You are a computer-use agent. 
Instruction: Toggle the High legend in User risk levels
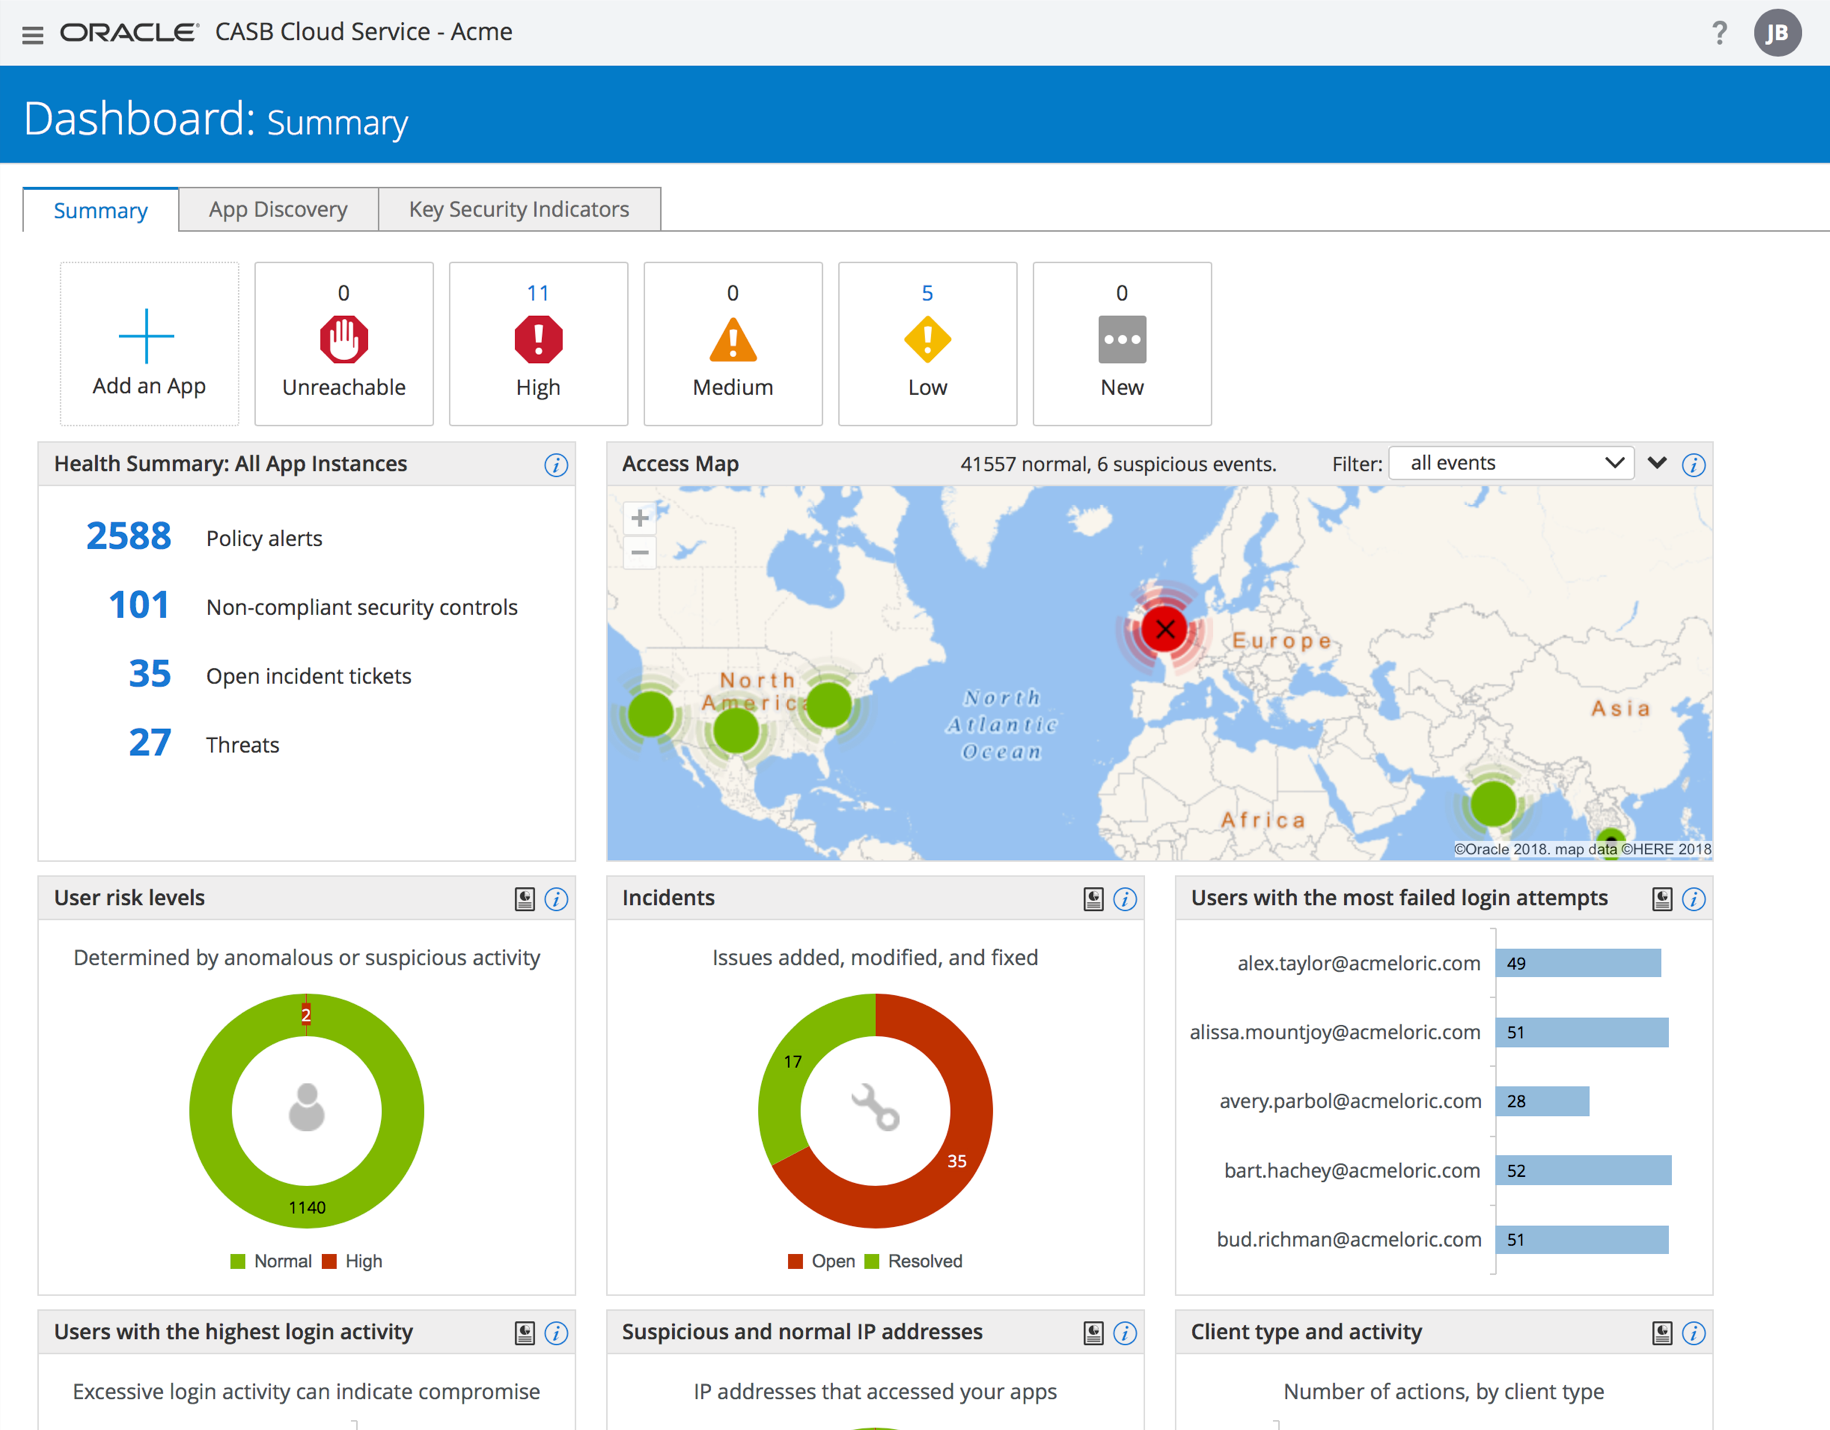352,1261
